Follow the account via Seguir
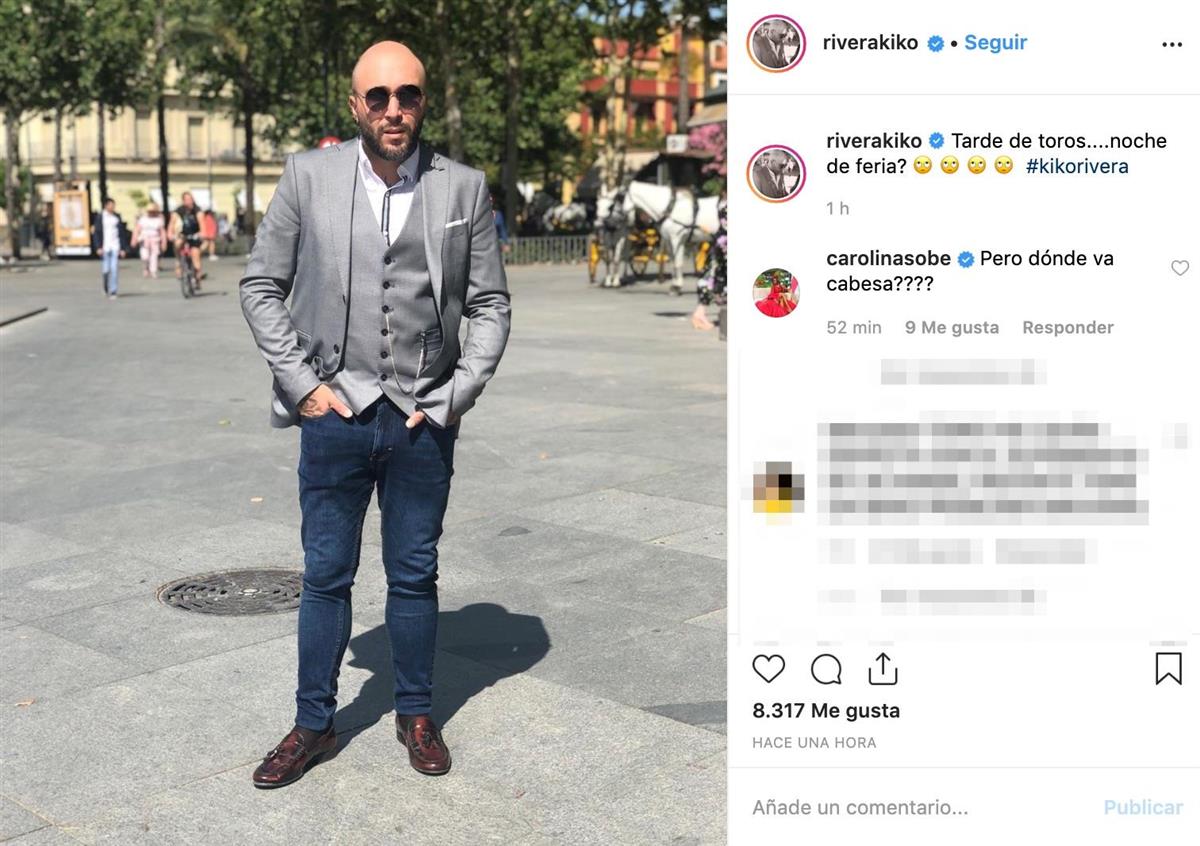This screenshot has height=846, width=1200. (x=995, y=43)
